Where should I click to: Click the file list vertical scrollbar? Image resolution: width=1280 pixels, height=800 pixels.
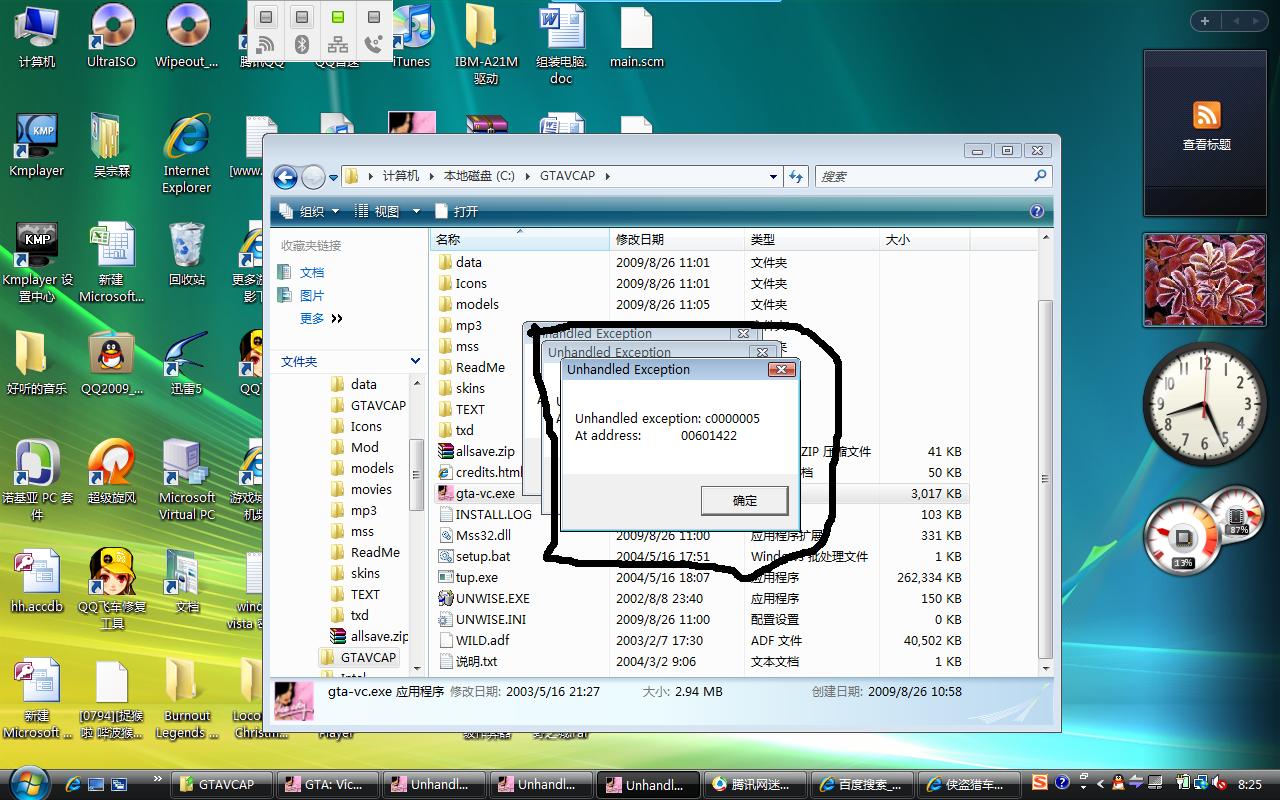1046,453
